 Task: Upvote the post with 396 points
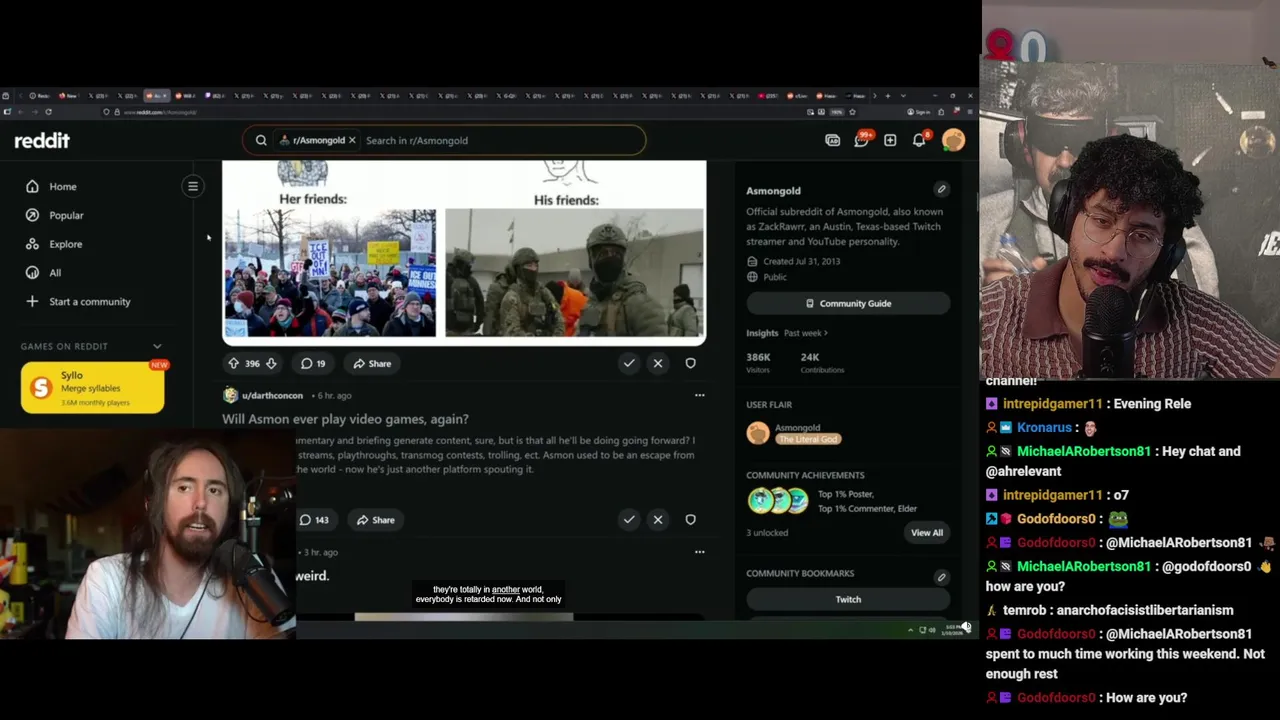coord(233,364)
